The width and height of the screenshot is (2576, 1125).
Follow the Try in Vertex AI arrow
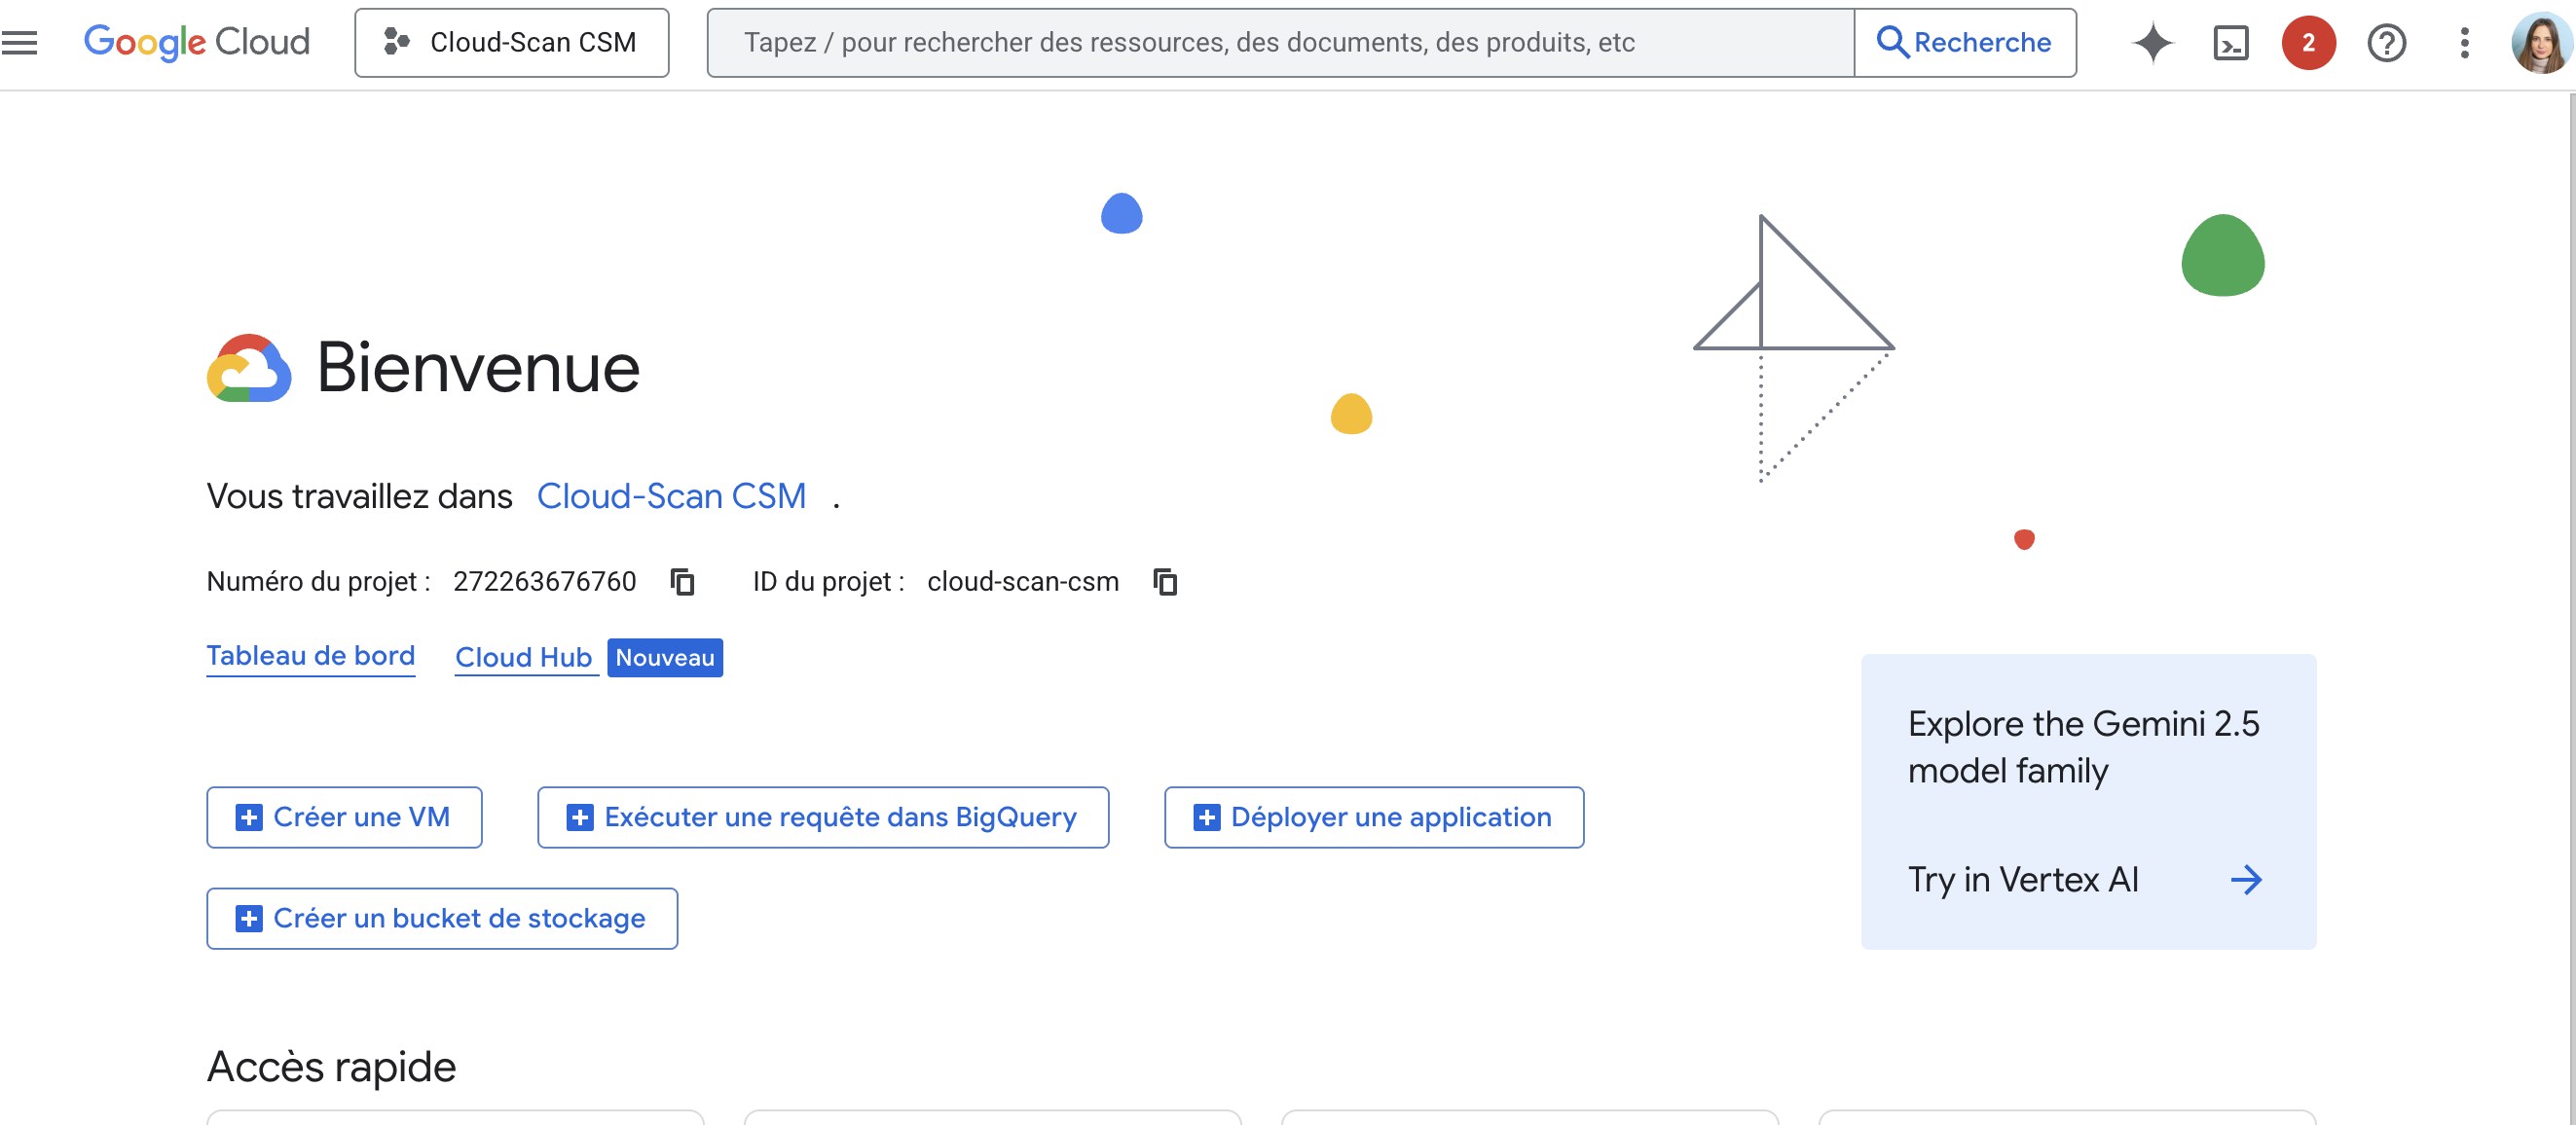click(x=2245, y=879)
